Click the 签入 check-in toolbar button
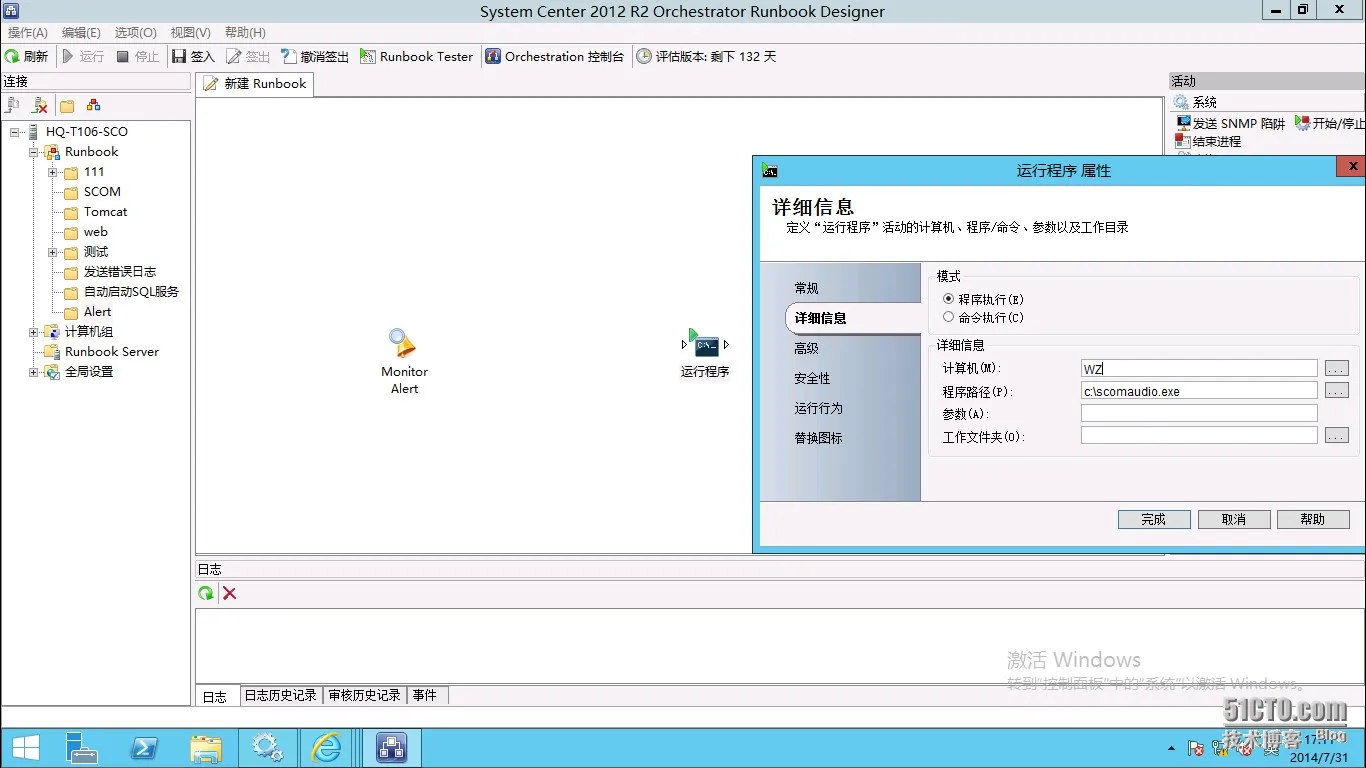Screen dimensions: 1366x768 pyautogui.click(x=194, y=57)
